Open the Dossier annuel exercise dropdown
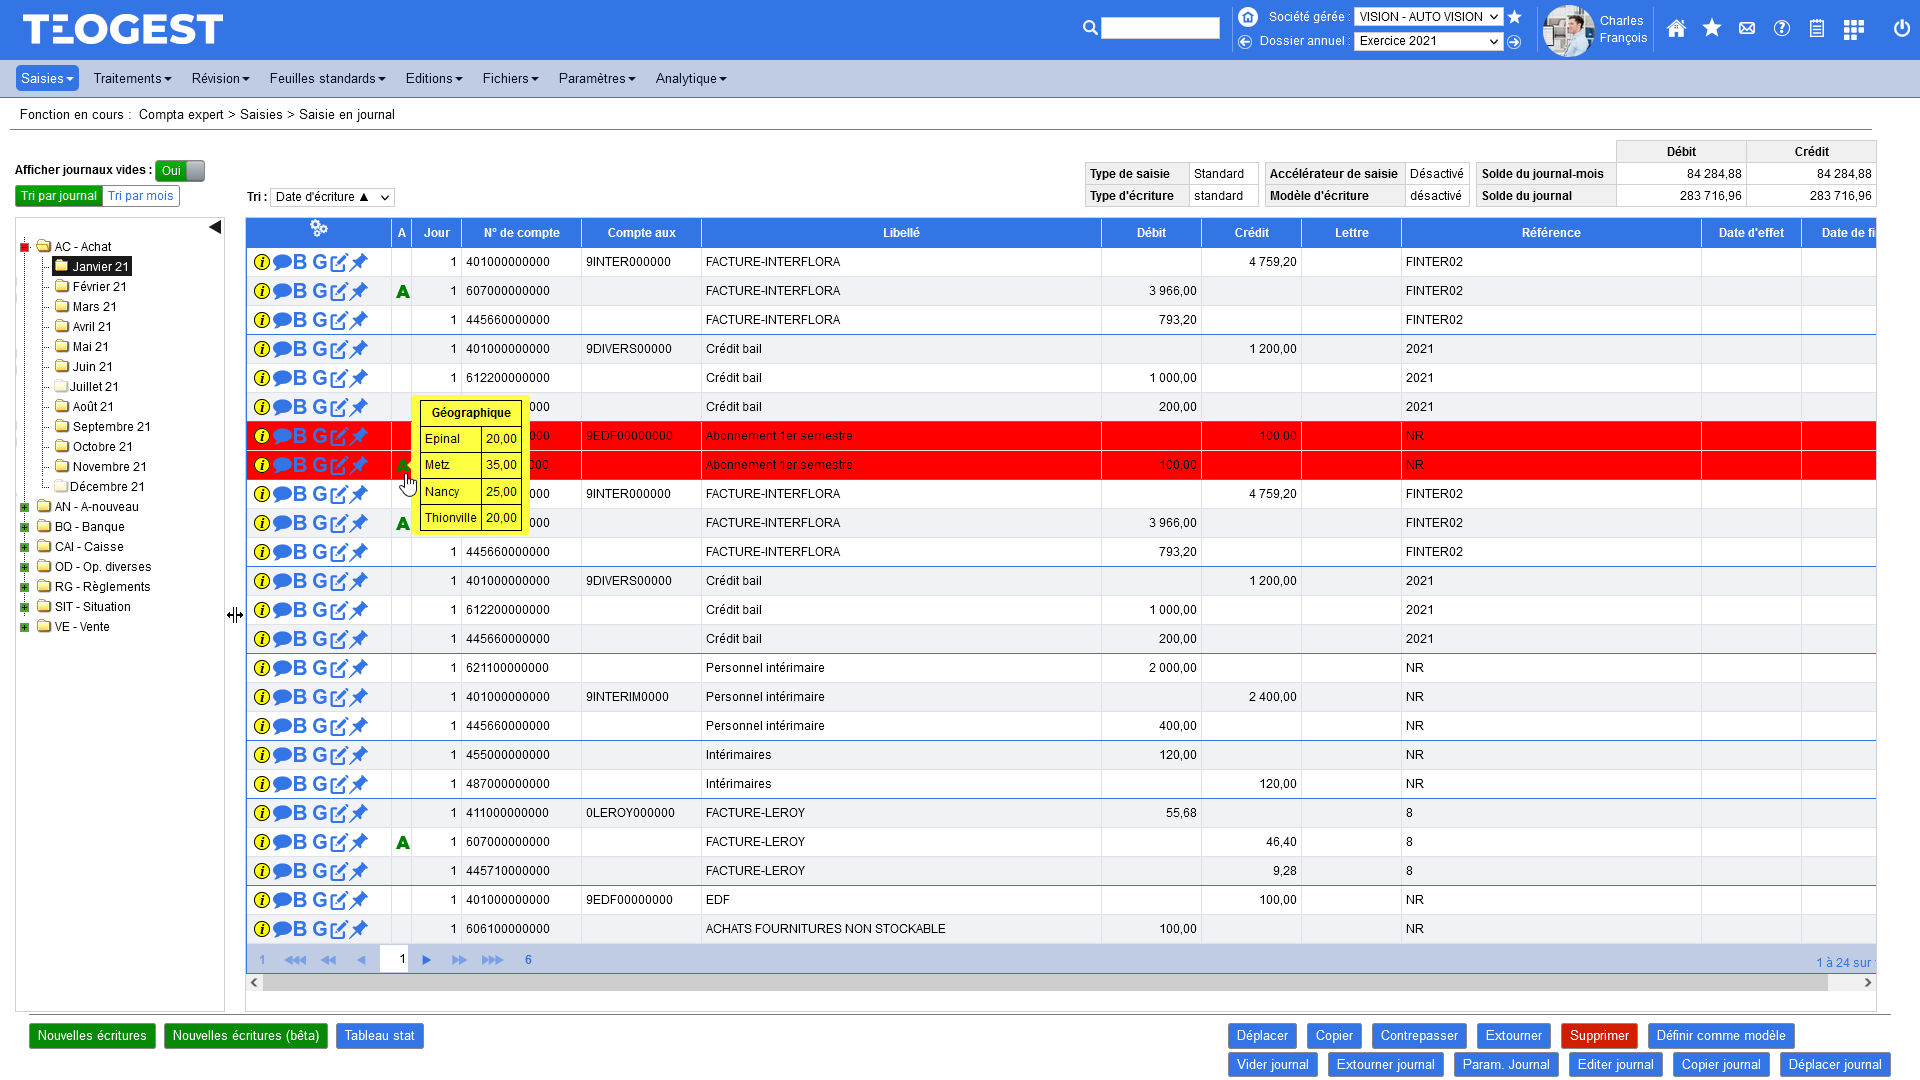 [1428, 41]
